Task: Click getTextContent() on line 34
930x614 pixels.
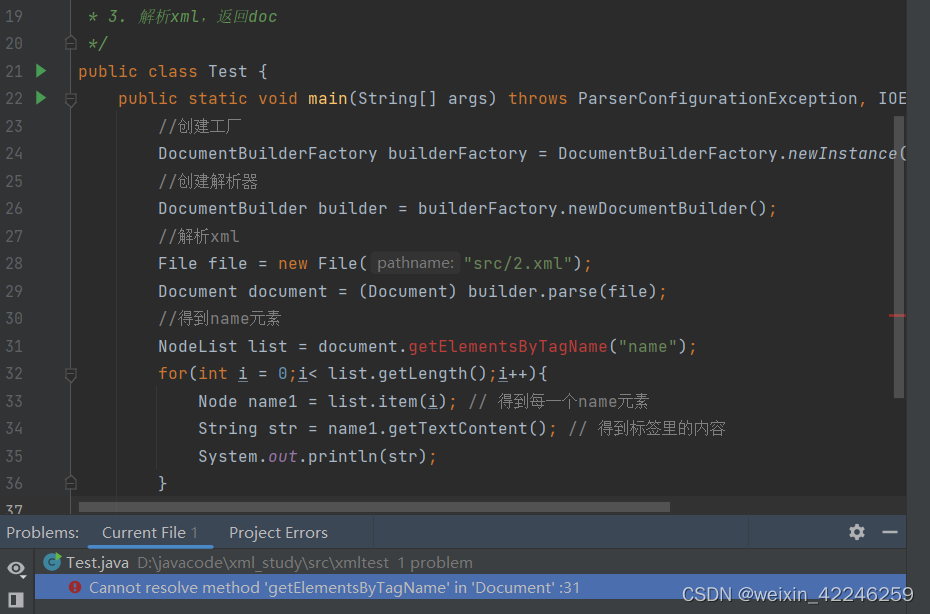Action: point(467,428)
